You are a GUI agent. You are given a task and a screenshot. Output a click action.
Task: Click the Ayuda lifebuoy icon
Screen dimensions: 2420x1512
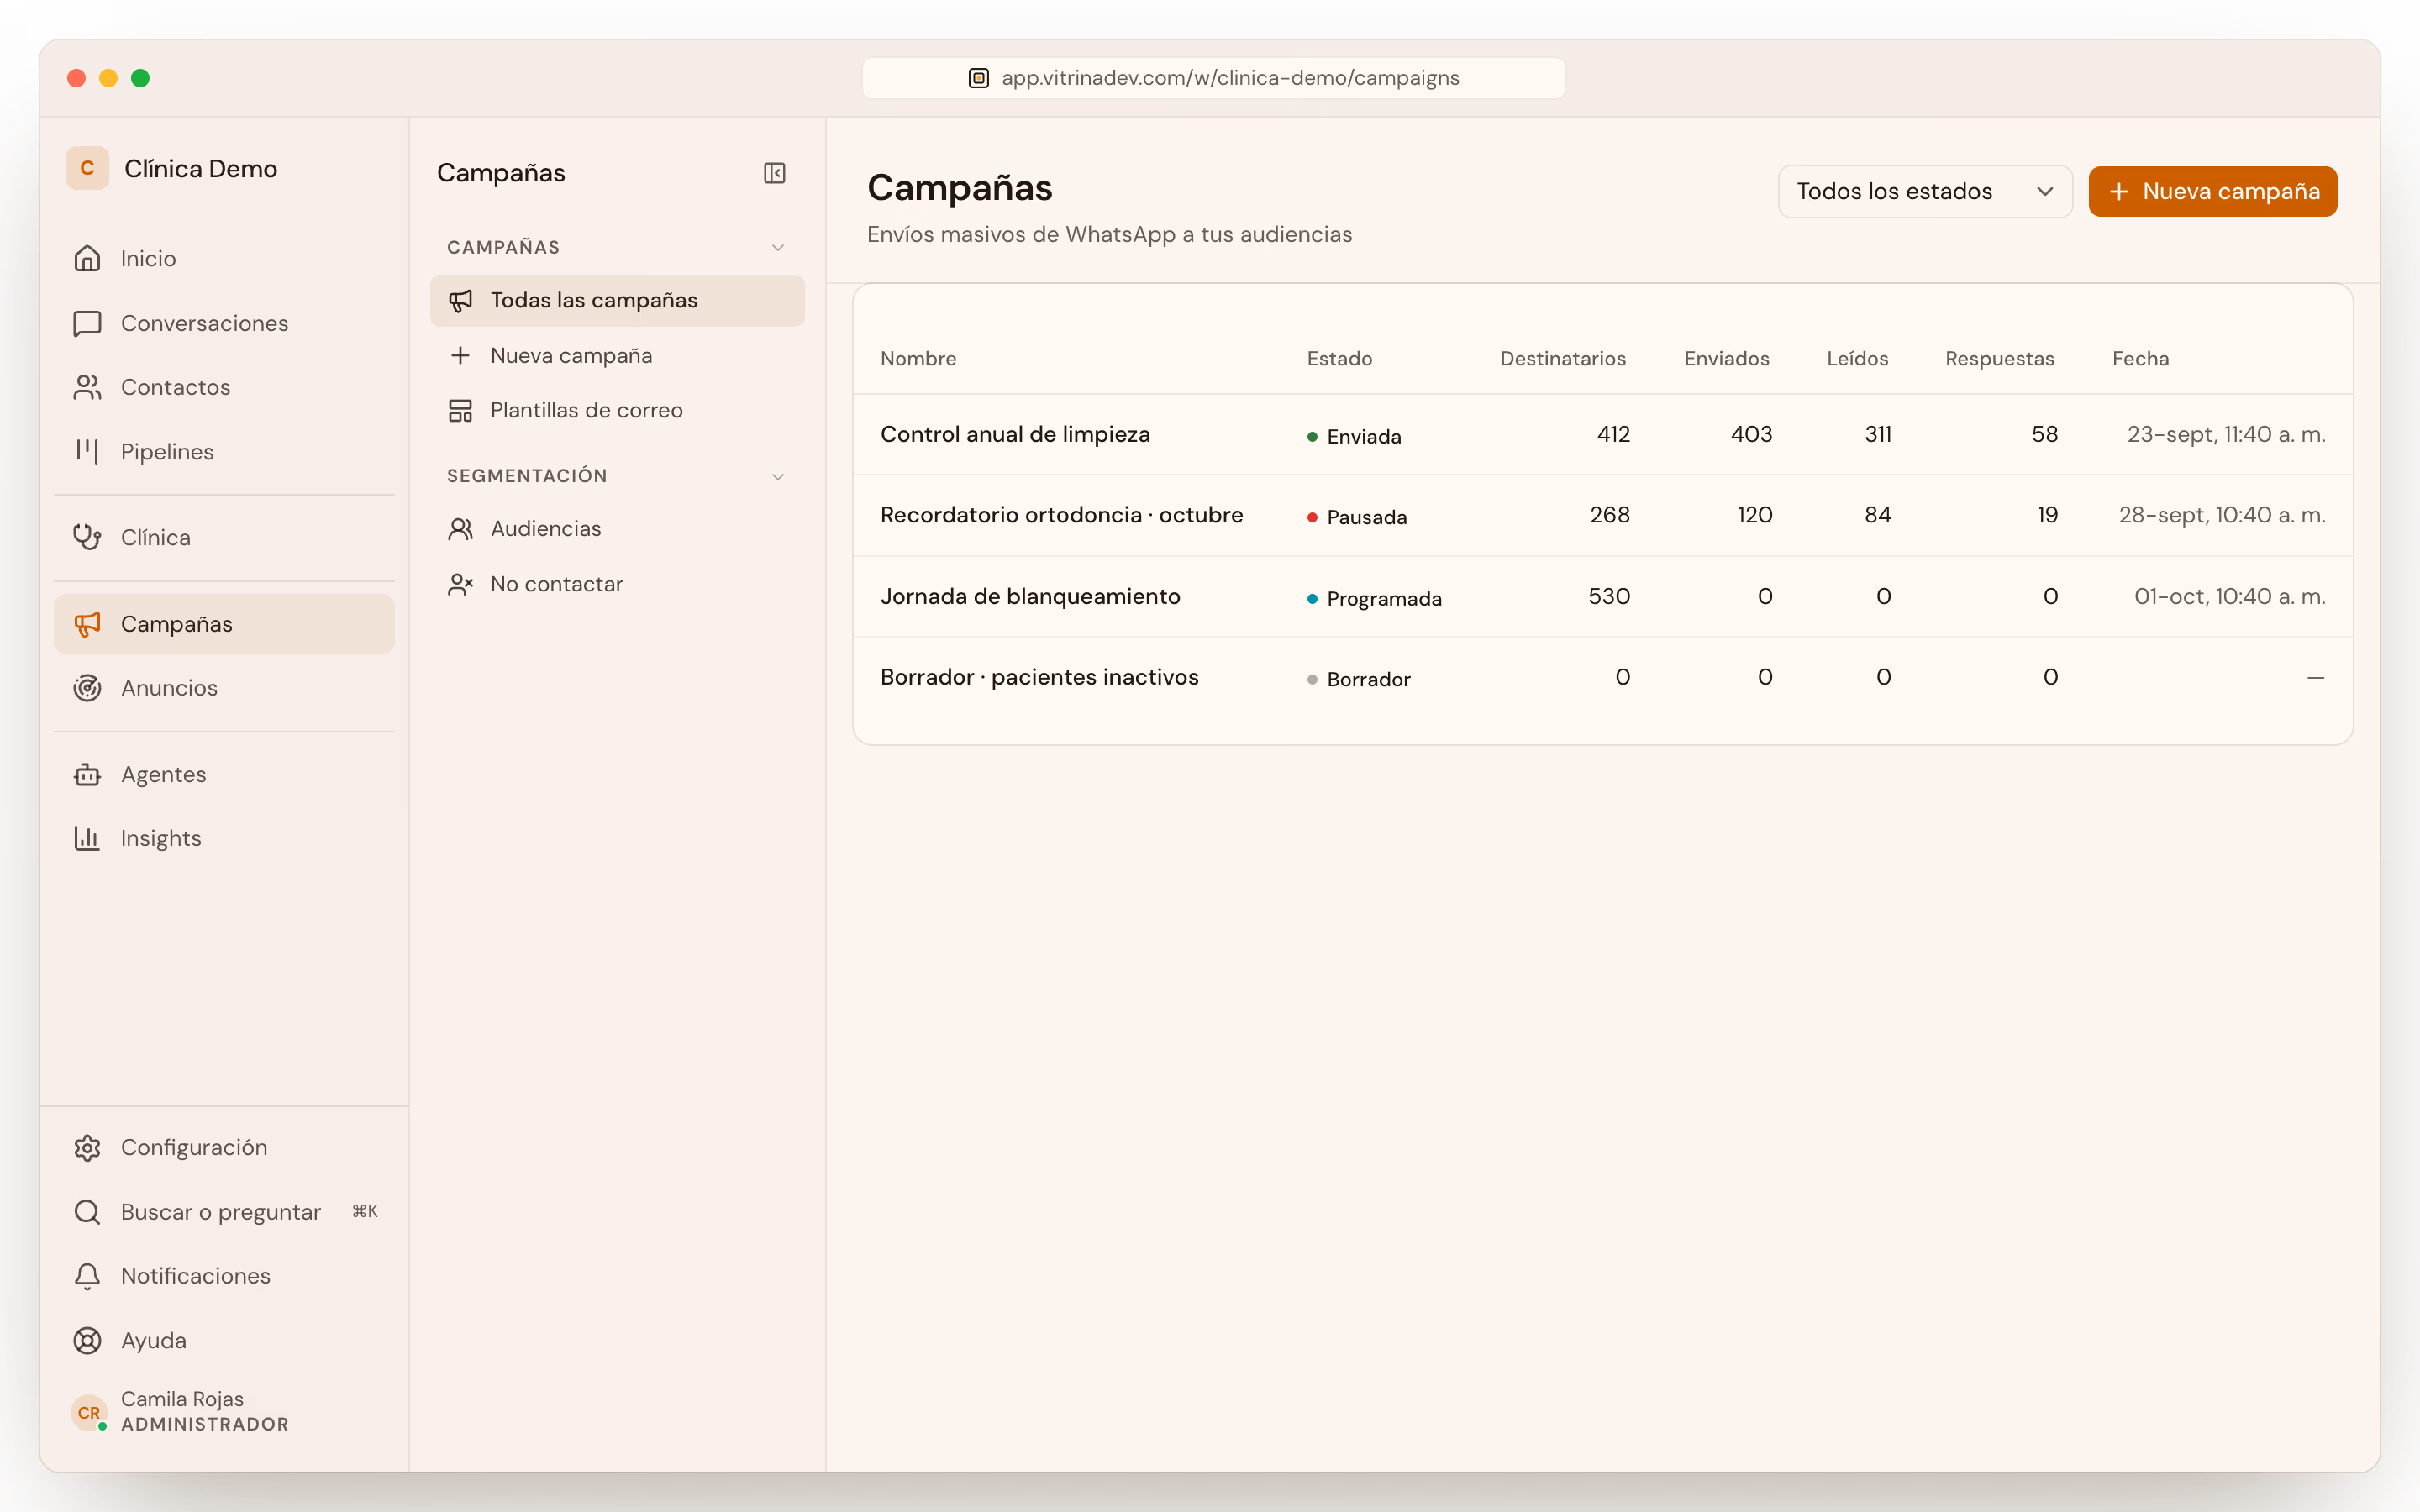tap(87, 1340)
